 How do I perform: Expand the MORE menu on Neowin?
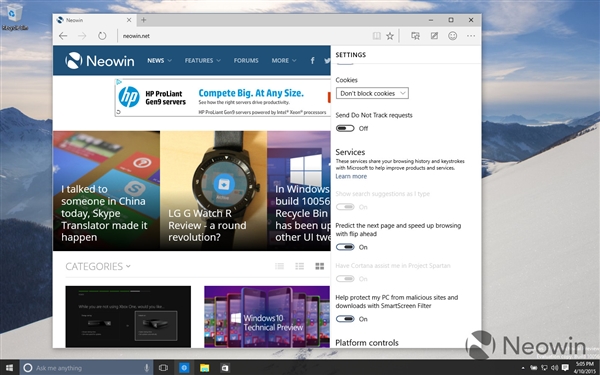[x=284, y=60]
